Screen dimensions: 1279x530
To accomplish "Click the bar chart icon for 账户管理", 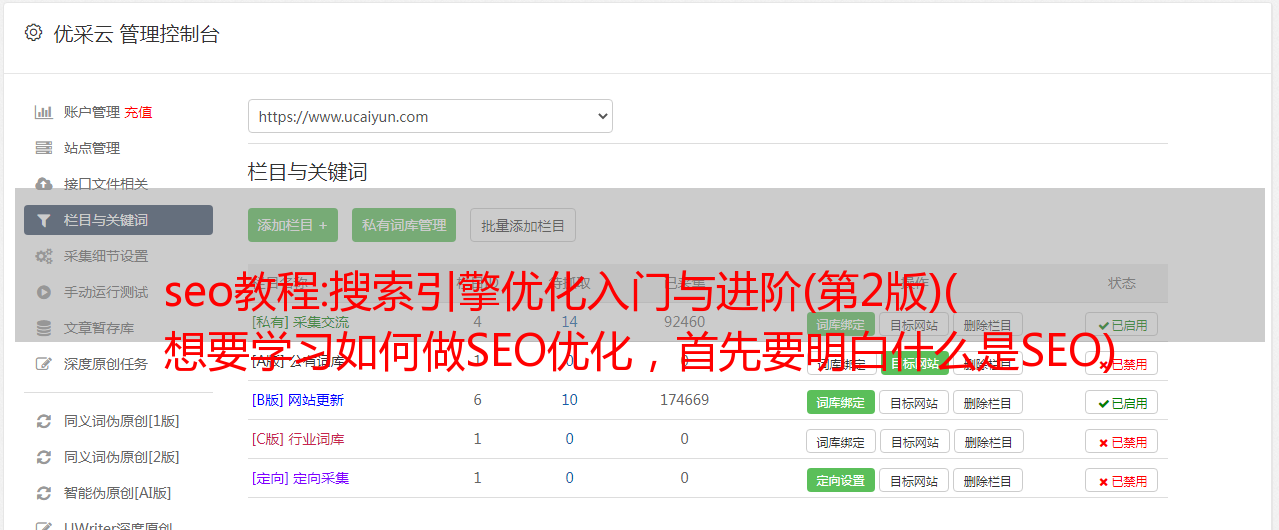I will [x=44, y=112].
